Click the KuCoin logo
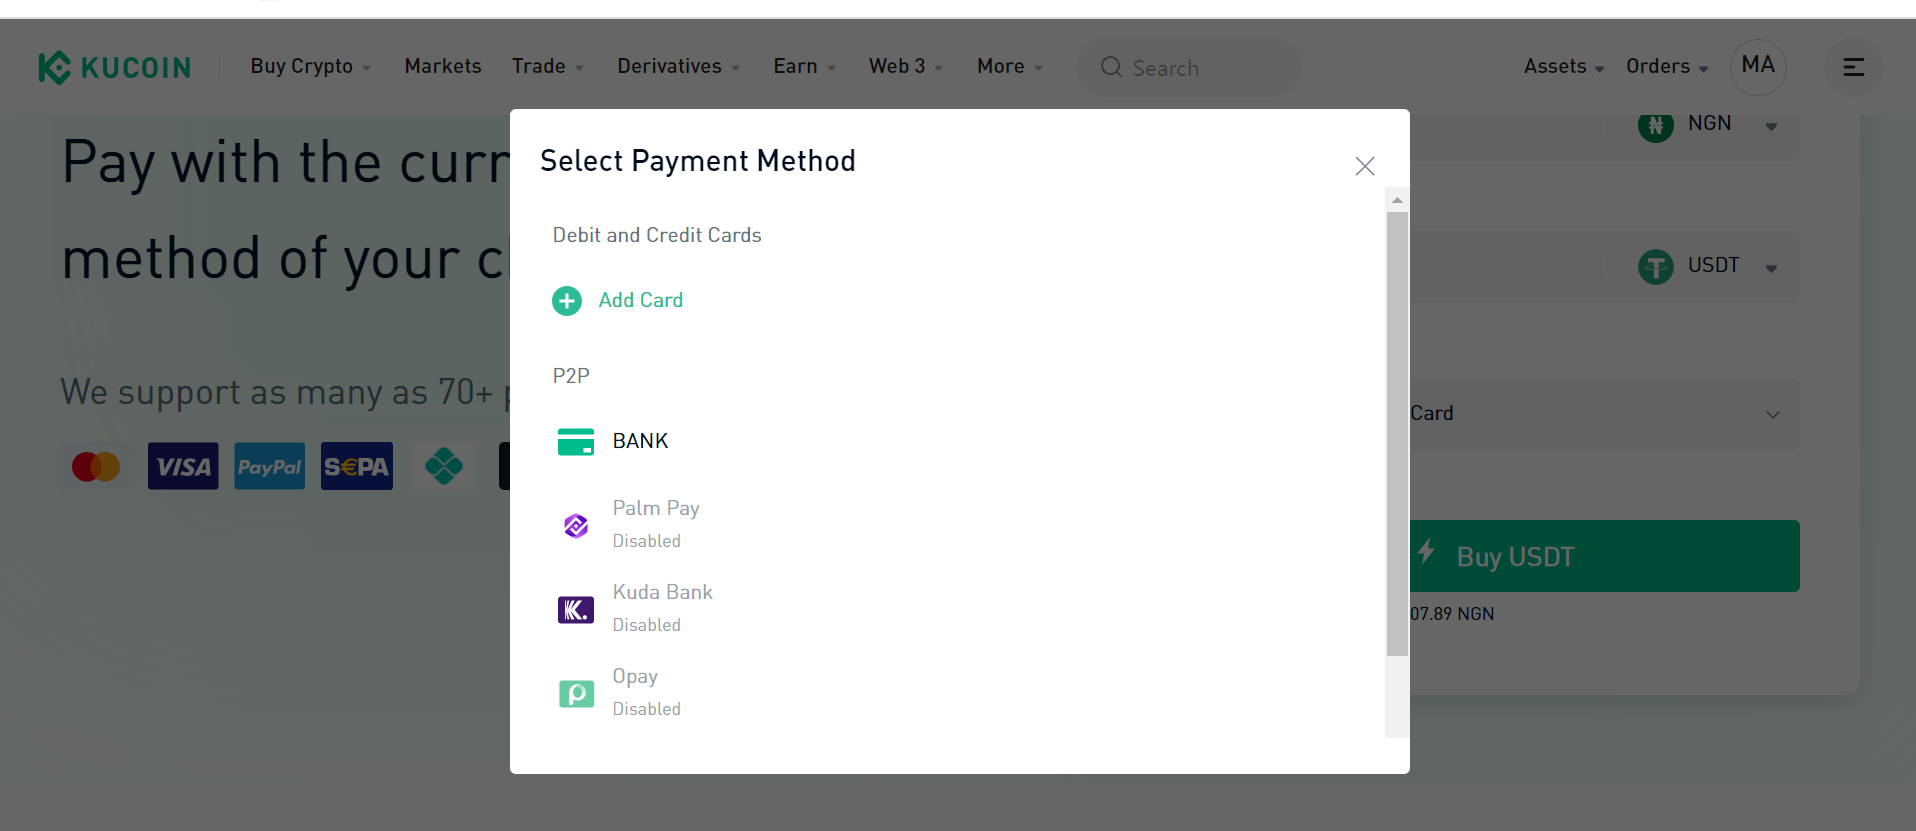 coord(114,67)
